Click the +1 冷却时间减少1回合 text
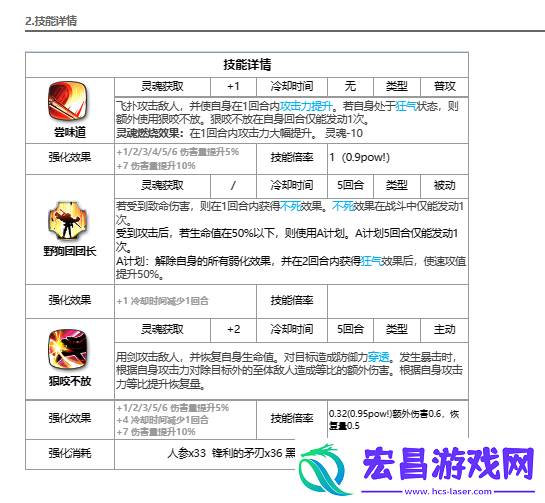The height and width of the screenshot is (503, 545). [x=162, y=301]
